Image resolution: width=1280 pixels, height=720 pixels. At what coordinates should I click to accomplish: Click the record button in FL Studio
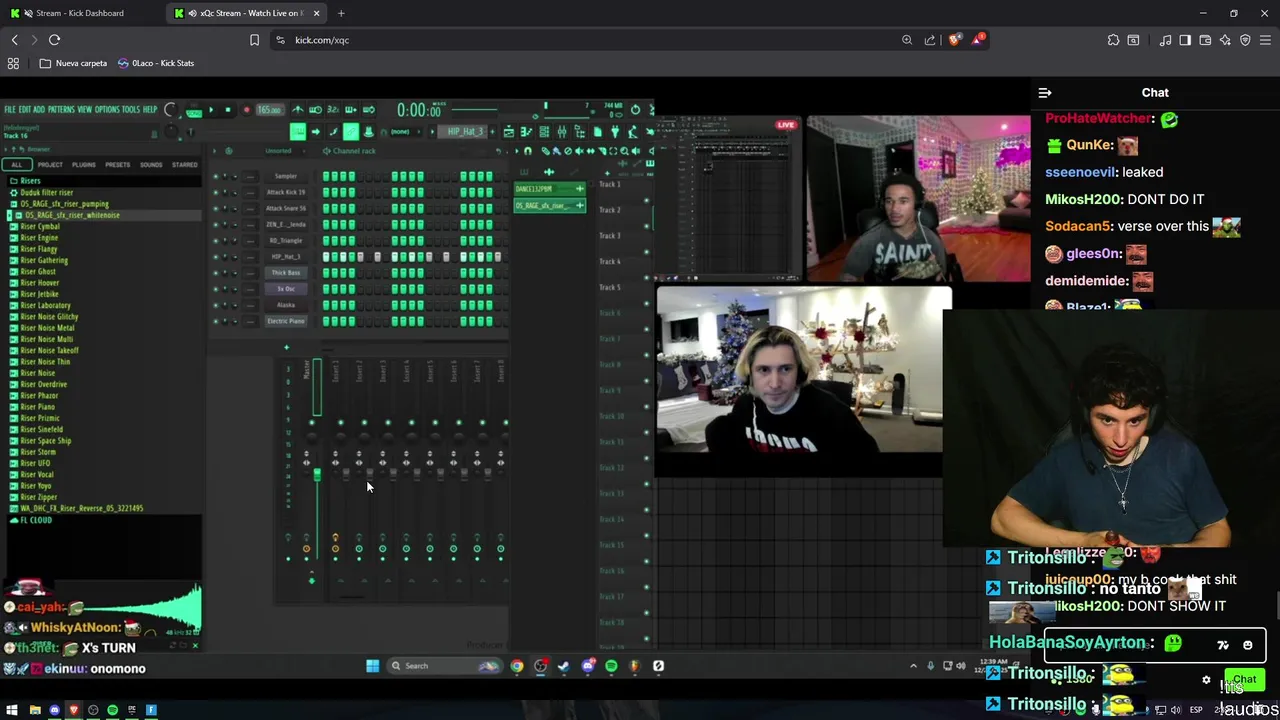tap(246, 109)
